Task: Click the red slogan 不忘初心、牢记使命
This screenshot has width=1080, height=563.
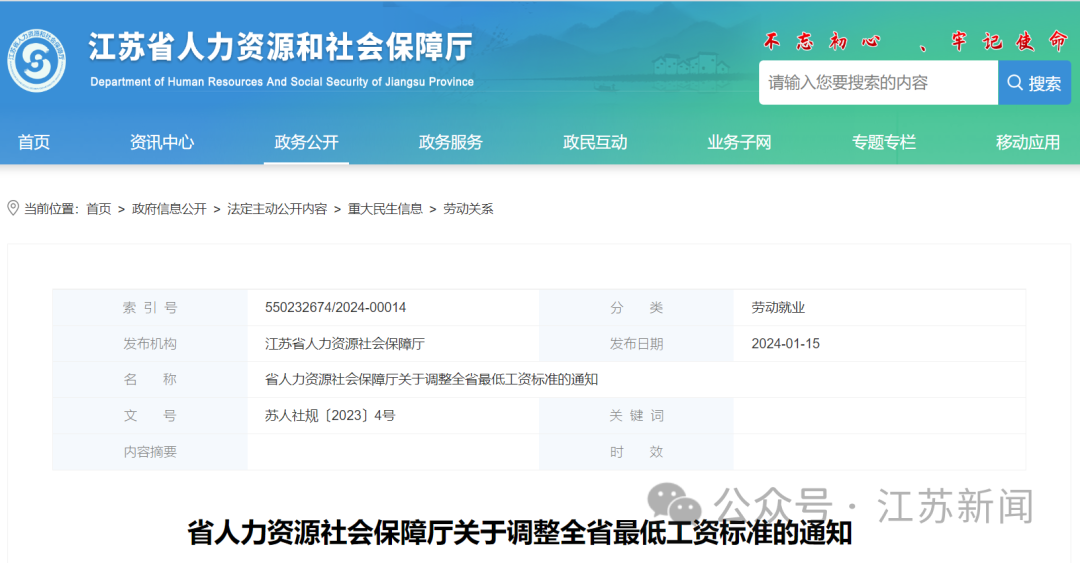Action: (x=915, y=41)
